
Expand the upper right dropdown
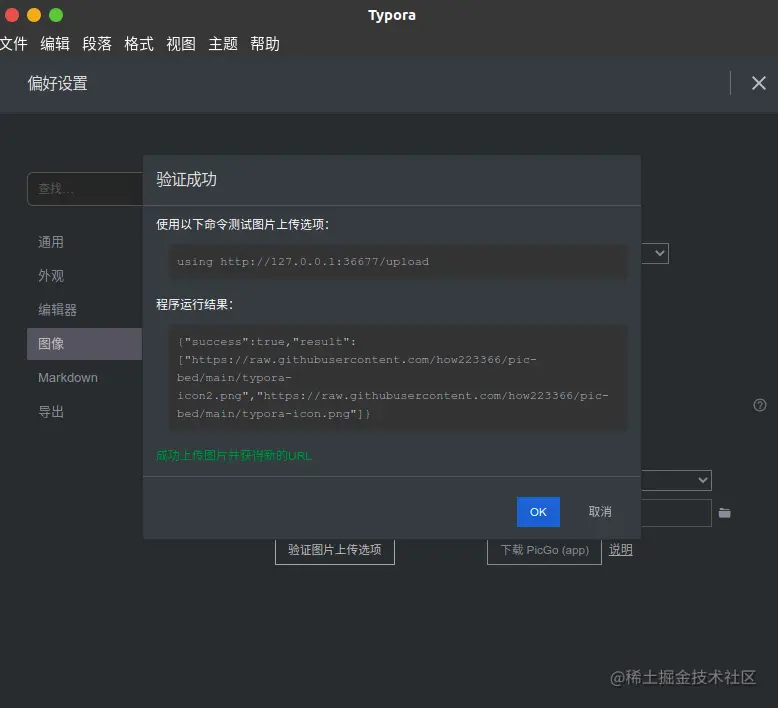(x=655, y=254)
